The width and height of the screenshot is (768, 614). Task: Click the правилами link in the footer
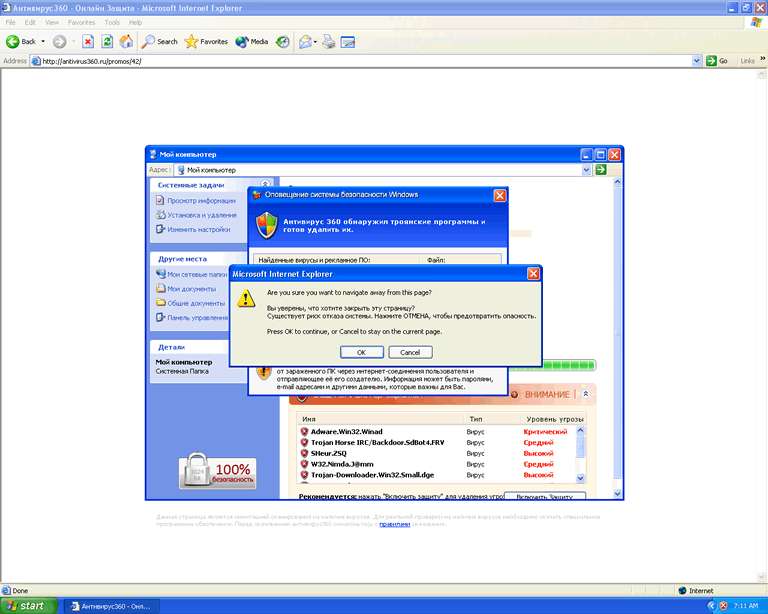tap(394, 524)
